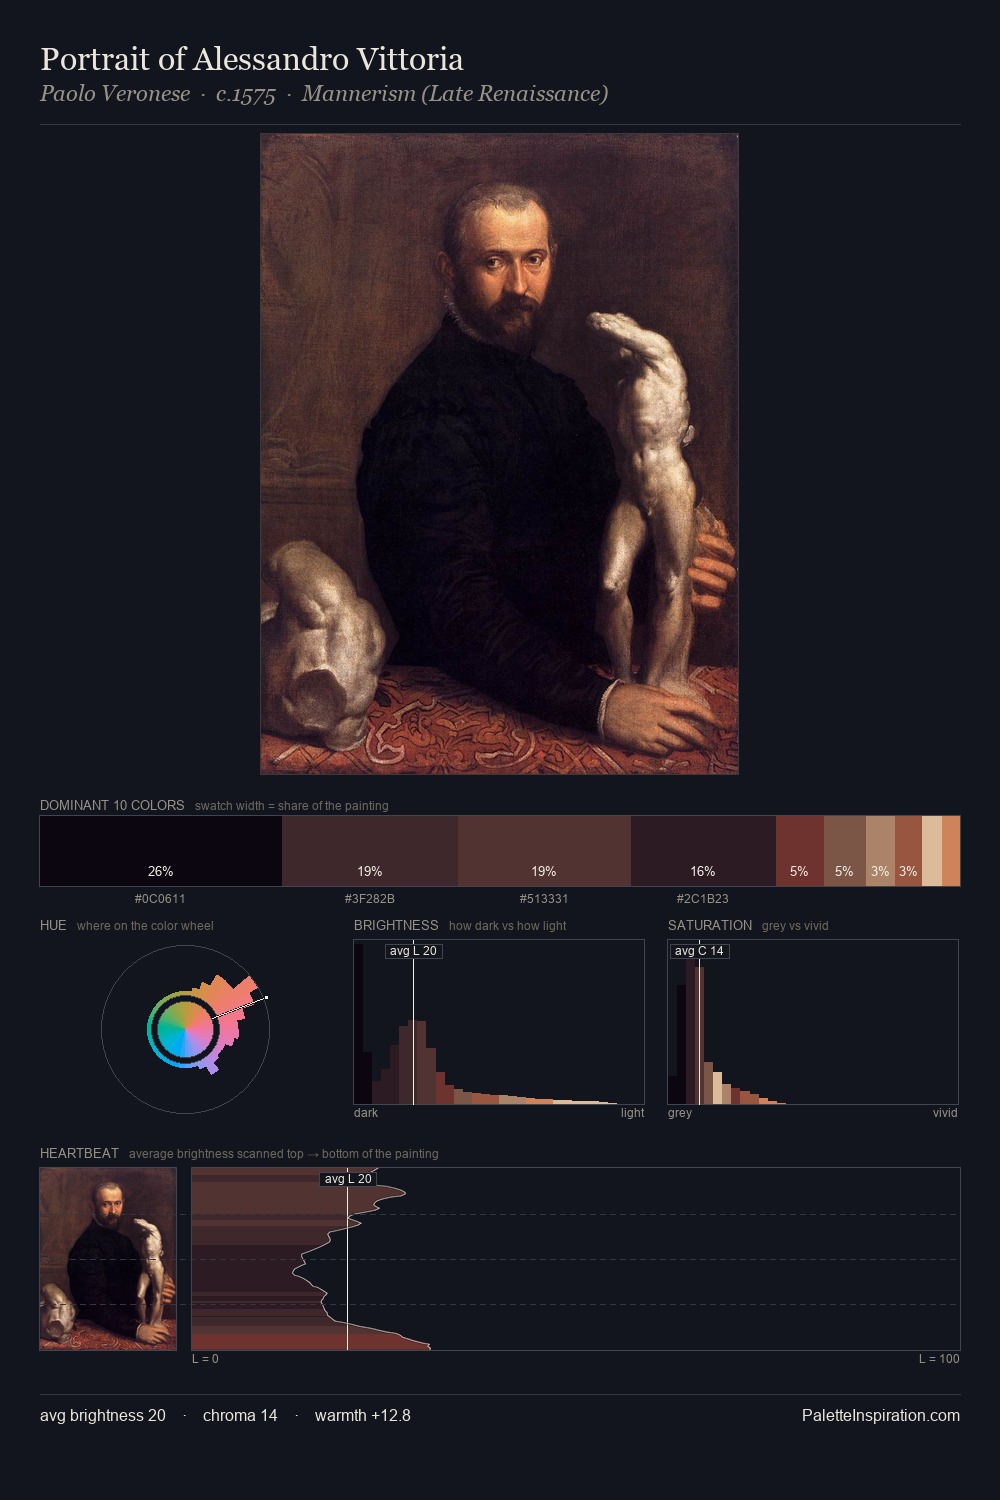Screen dimensions: 1000x1500
Task: Click 'warmth +12.8' in the footer
Action: click(x=363, y=1415)
